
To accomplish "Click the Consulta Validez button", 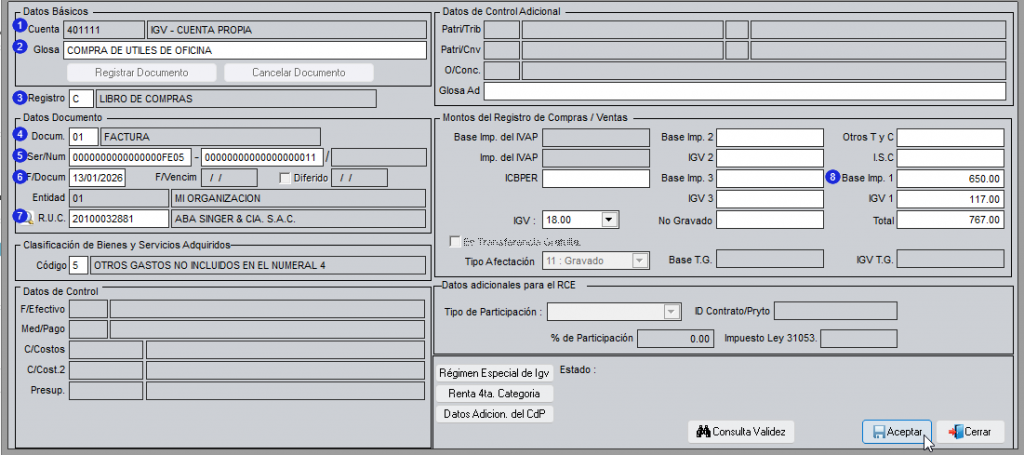I will point(741,431).
